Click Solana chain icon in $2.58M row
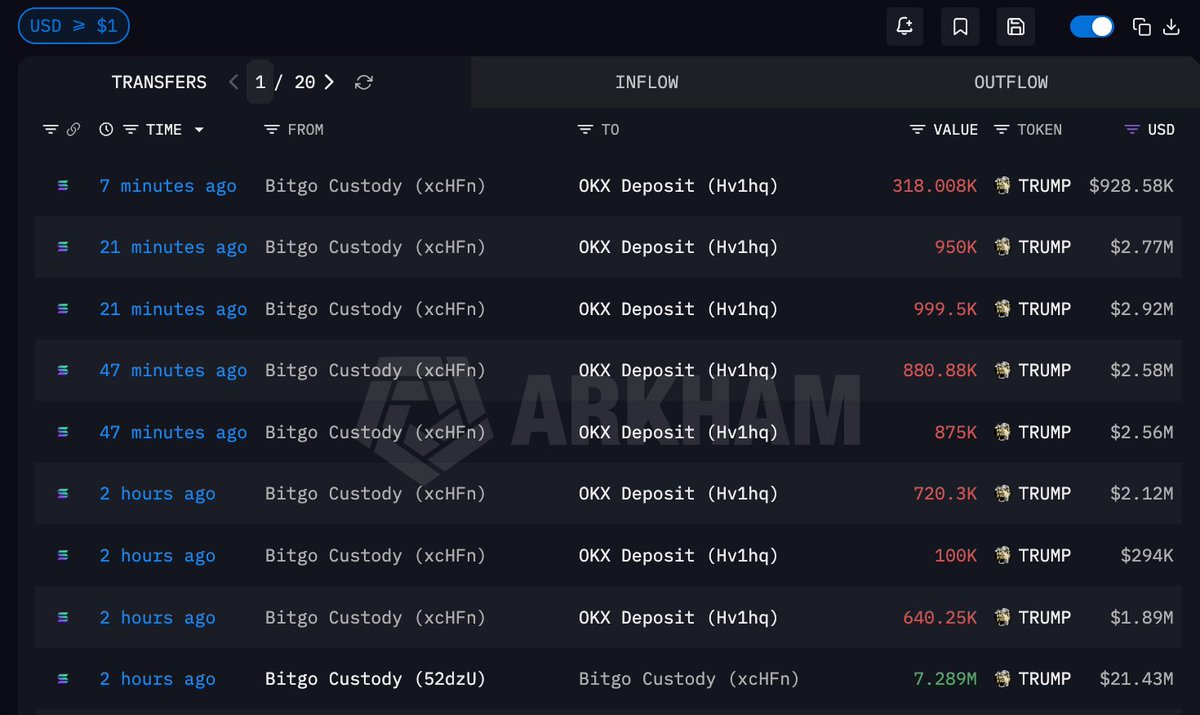Screen dimensions: 1200x715 pyautogui.click(x=63, y=370)
